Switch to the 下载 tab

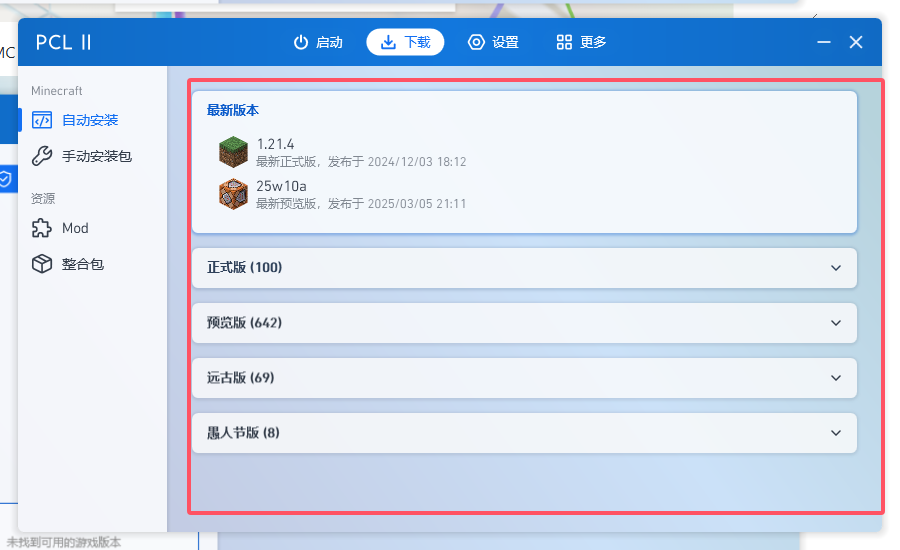(x=405, y=42)
